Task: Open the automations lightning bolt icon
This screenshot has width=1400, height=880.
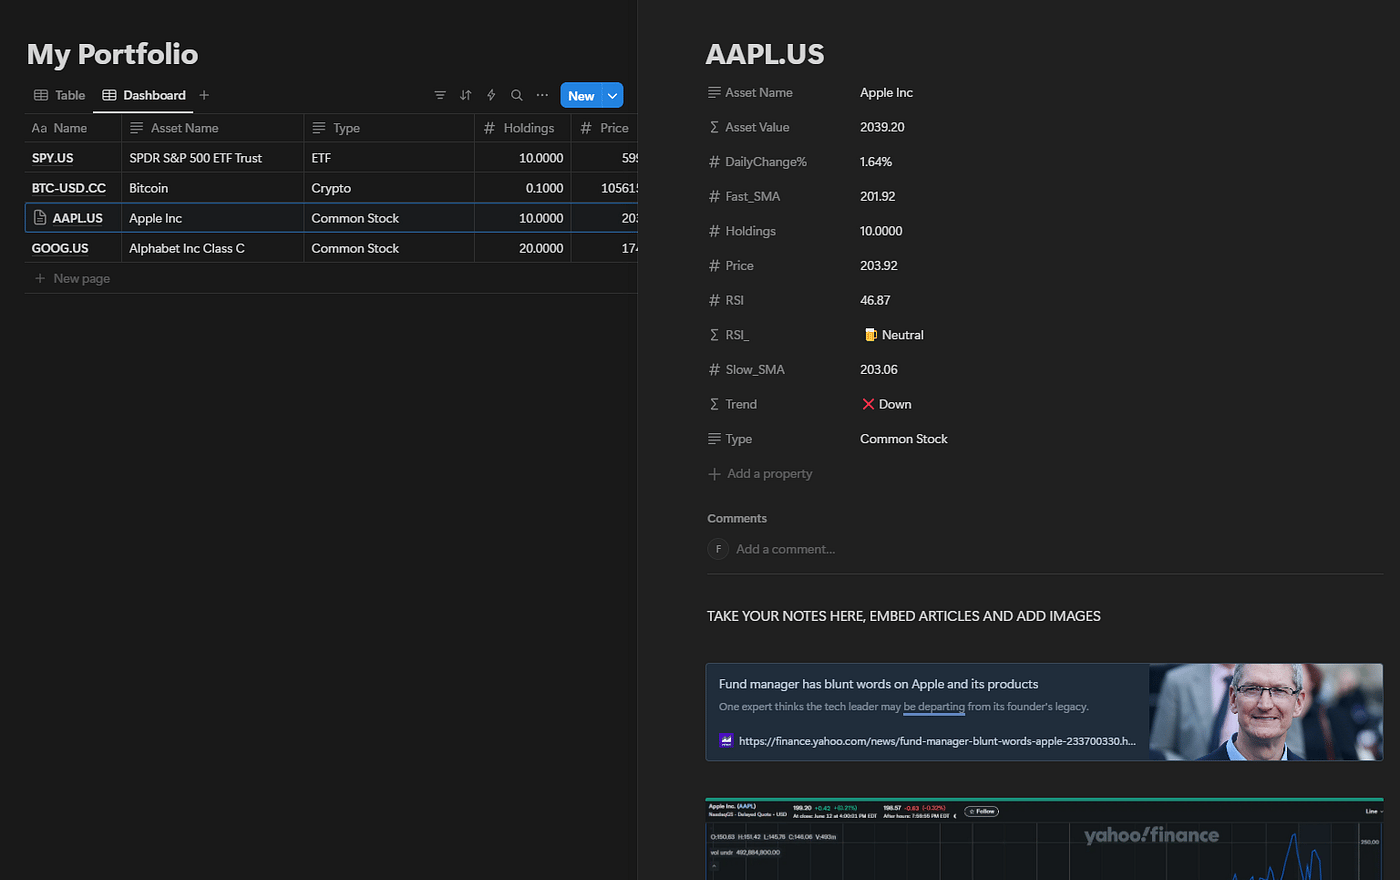Action: [x=491, y=95]
